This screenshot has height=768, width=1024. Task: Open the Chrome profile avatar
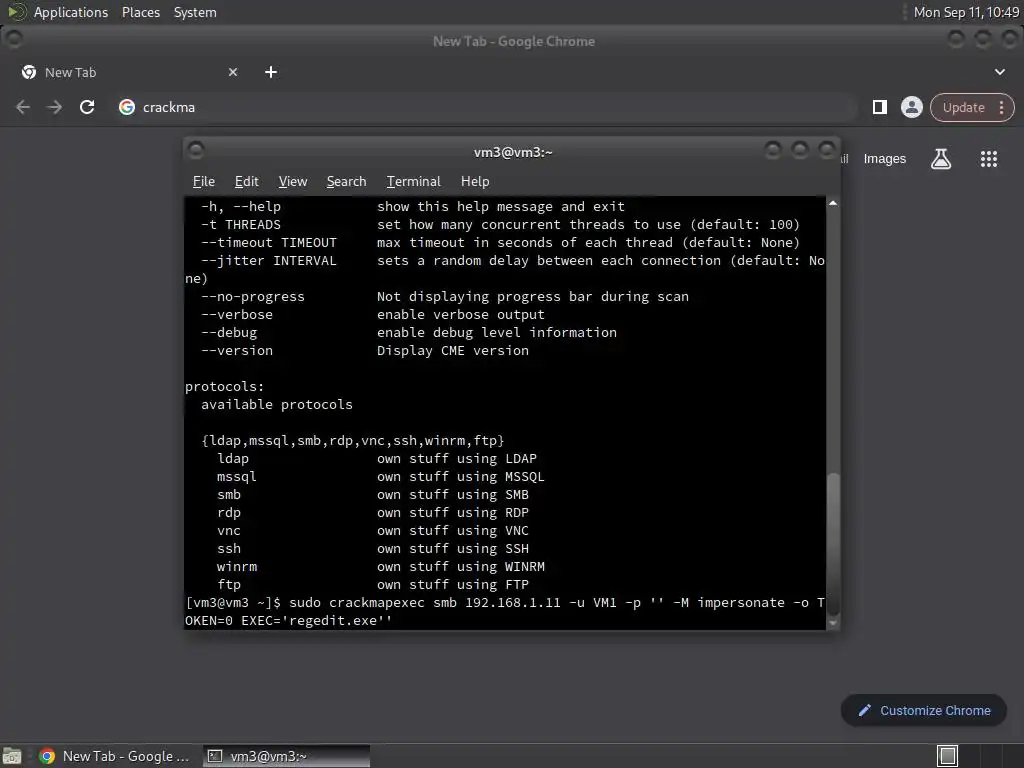click(912, 107)
